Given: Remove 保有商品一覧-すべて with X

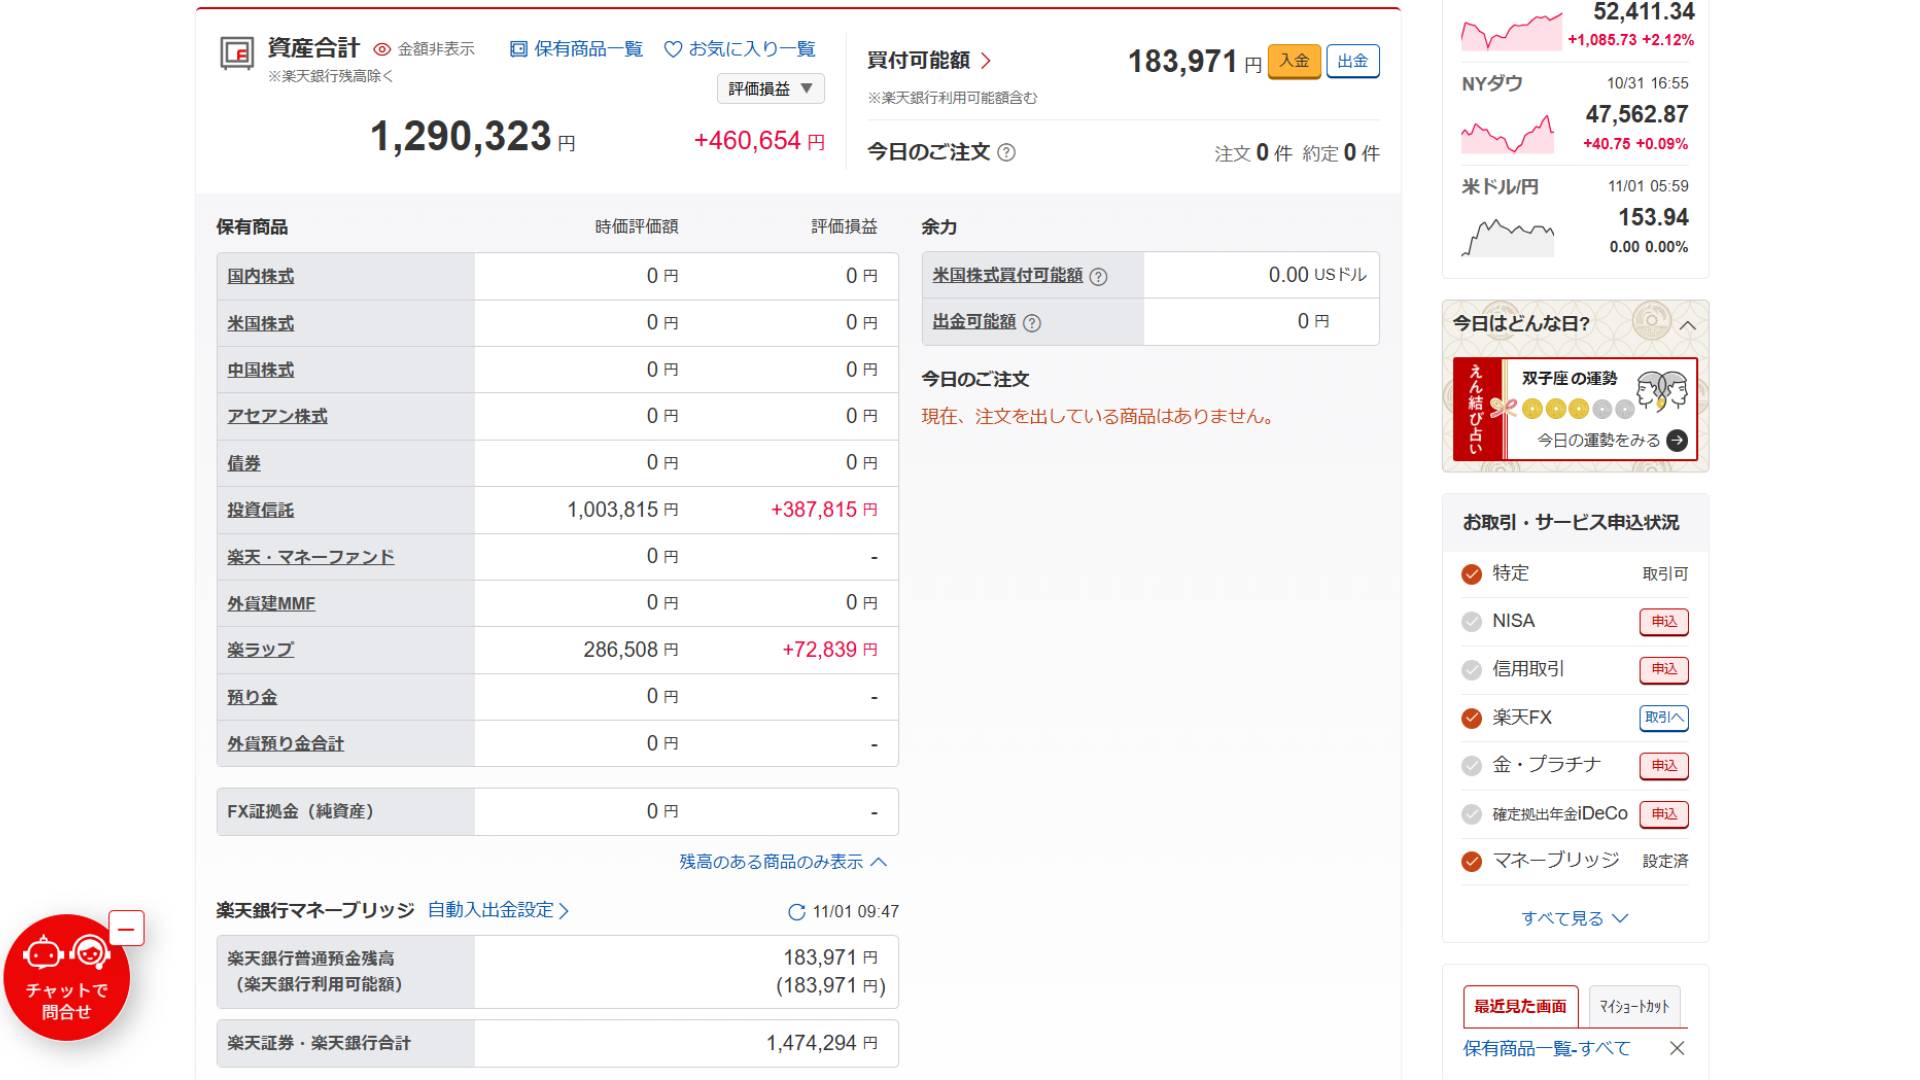Looking at the screenshot, I should [x=1677, y=1048].
